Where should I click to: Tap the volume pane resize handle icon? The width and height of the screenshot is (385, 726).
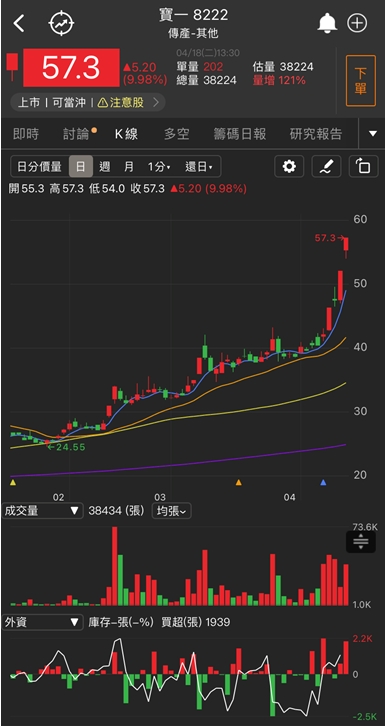(361, 541)
